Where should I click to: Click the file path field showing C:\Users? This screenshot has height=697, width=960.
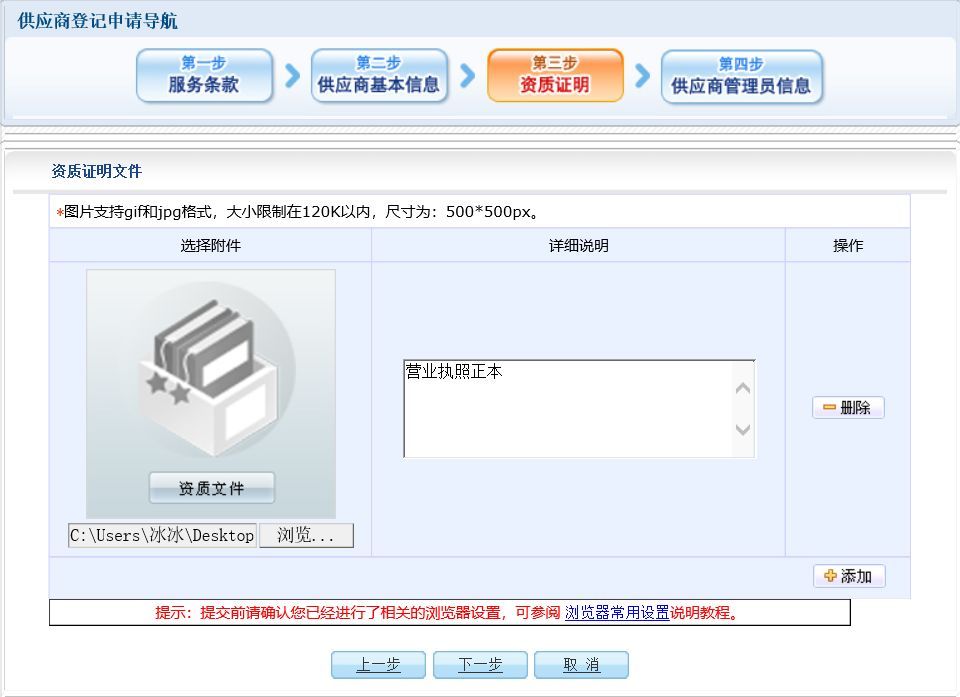pos(162,535)
